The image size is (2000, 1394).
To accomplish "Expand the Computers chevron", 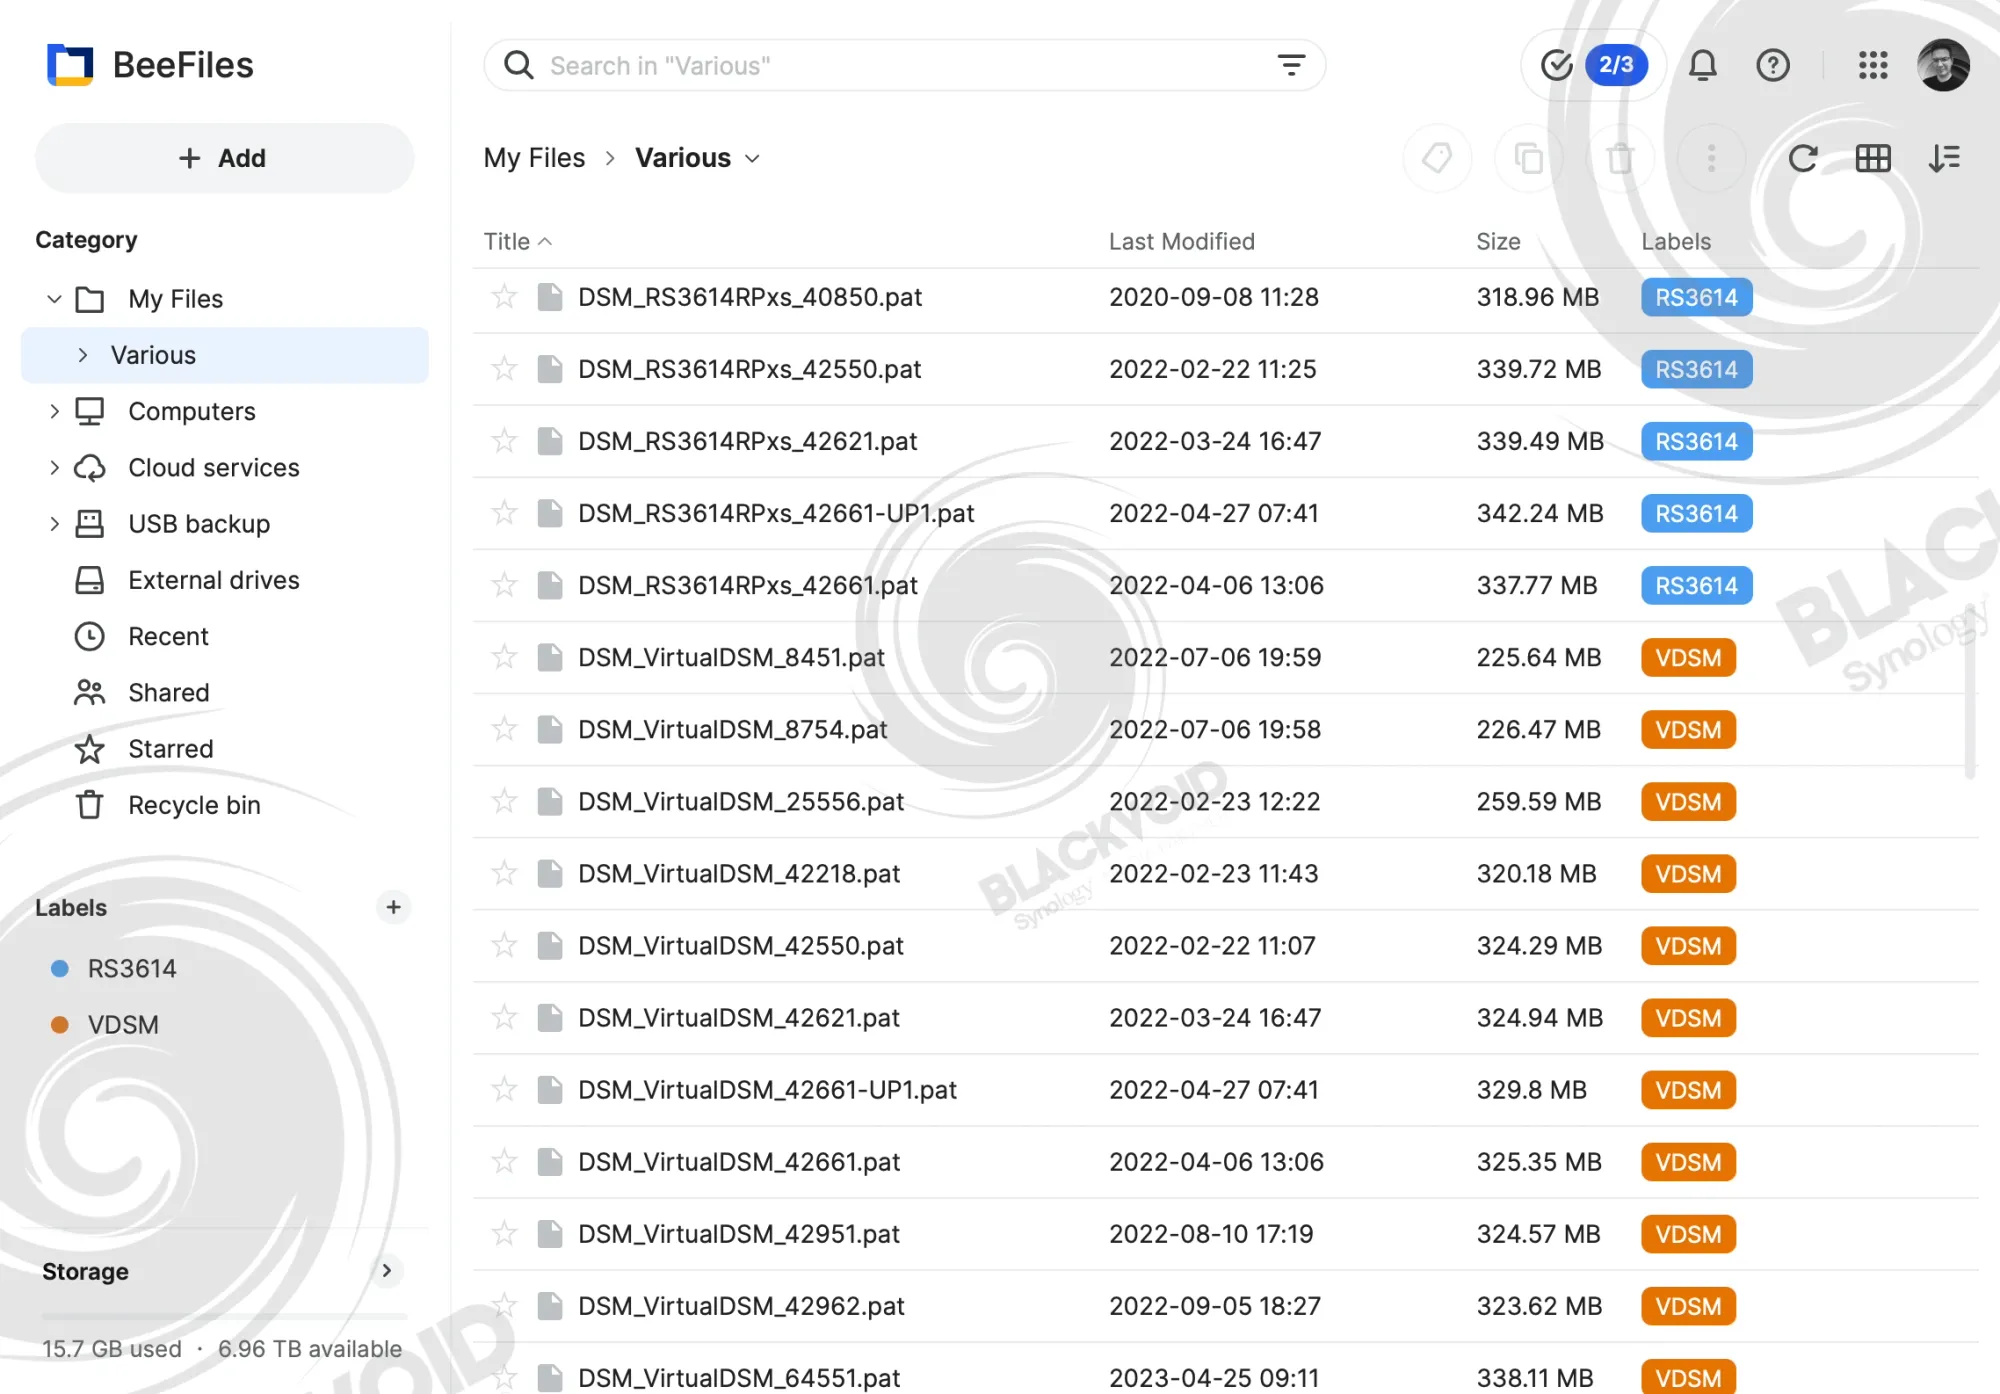I will point(54,411).
